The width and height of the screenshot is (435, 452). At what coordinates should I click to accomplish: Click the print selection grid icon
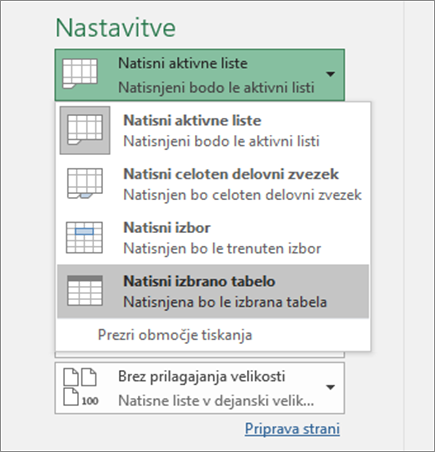[84, 237]
